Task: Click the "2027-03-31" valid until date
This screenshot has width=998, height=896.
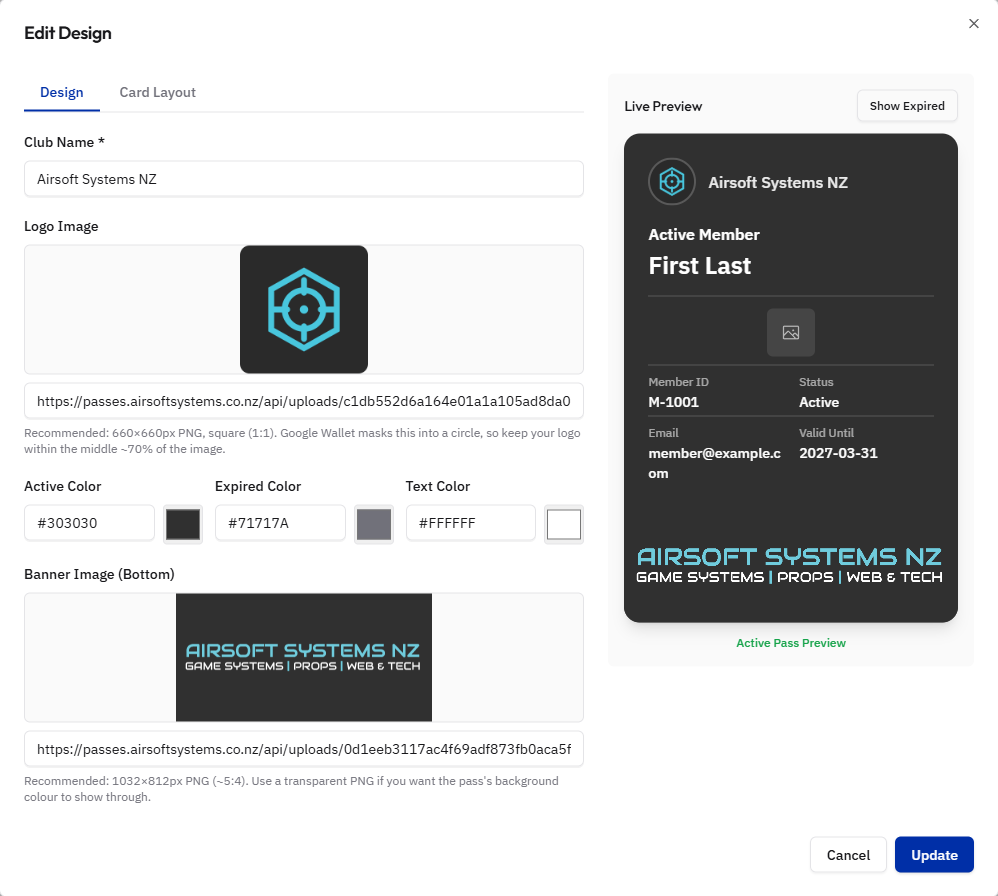Action: click(x=838, y=453)
